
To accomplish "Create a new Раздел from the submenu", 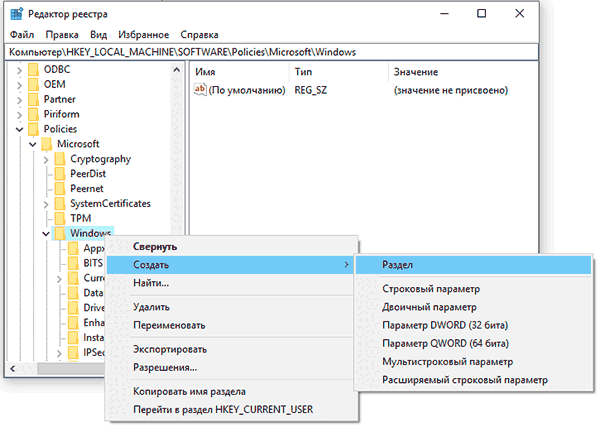I will [x=473, y=265].
